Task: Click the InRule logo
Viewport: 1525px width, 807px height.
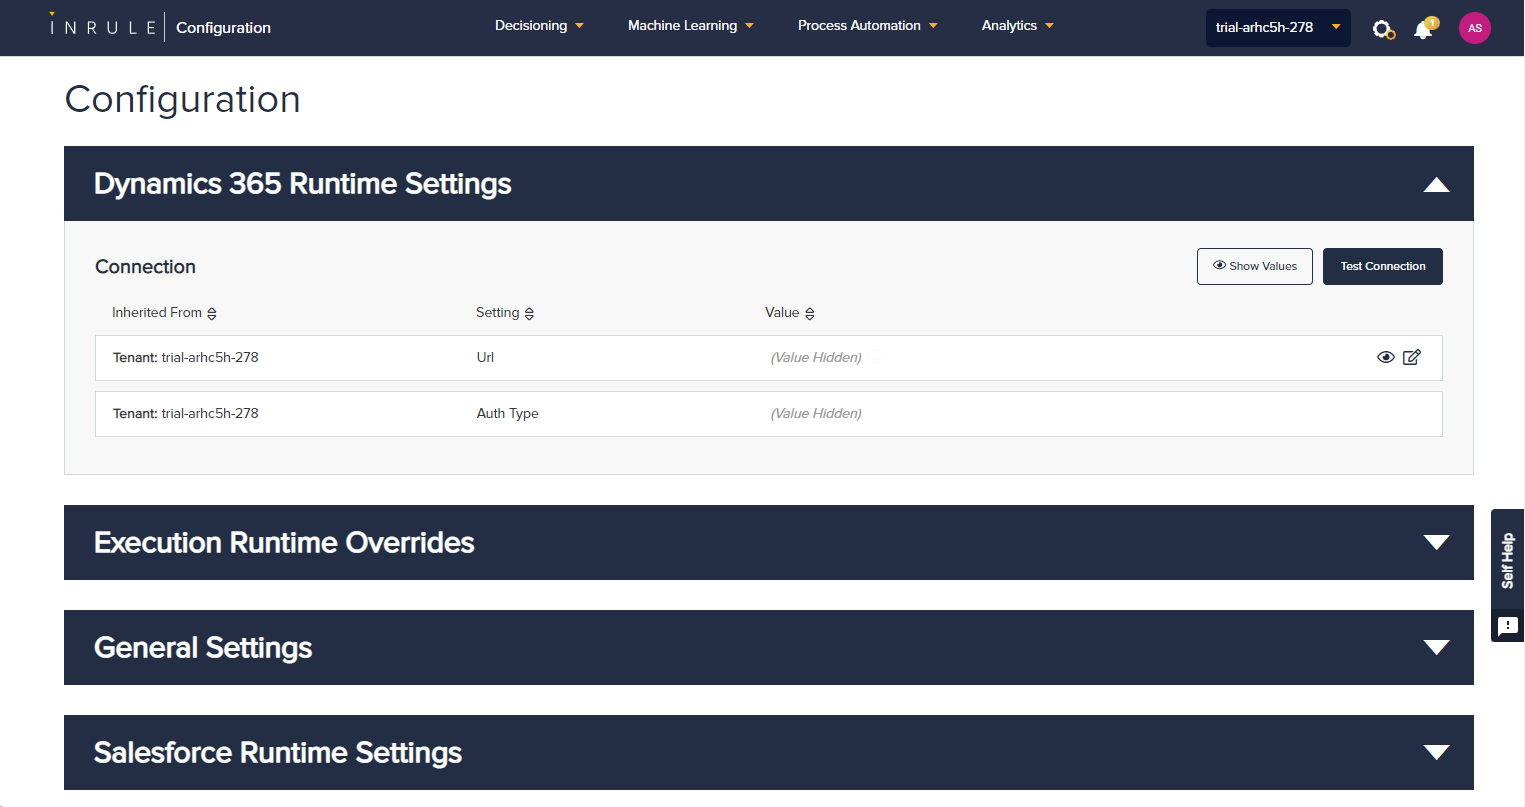Action: click(103, 27)
